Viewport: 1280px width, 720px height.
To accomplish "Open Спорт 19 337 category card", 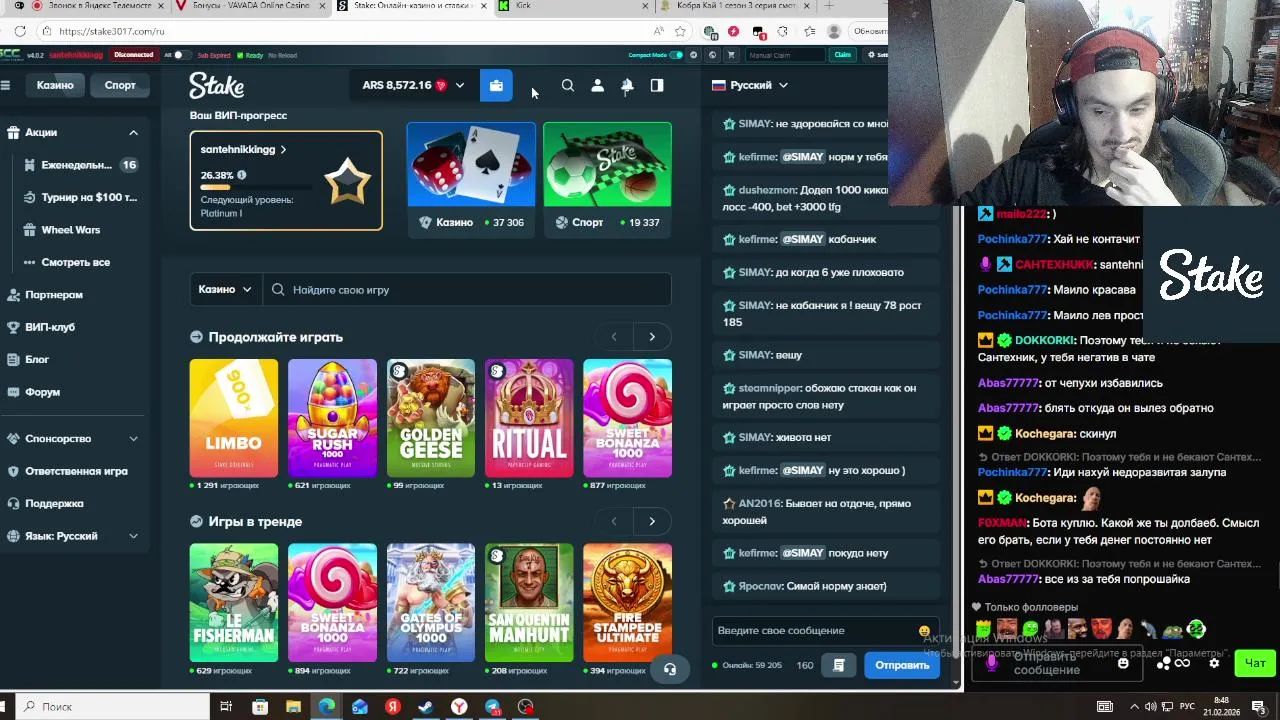I will click(607, 180).
